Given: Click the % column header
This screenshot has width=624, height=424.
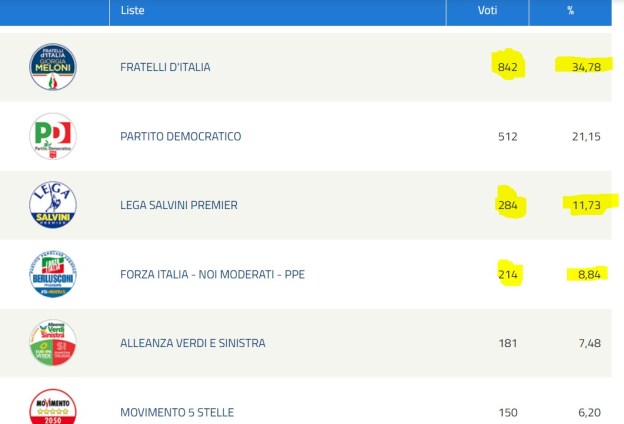Looking at the screenshot, I should pos(570,10).
